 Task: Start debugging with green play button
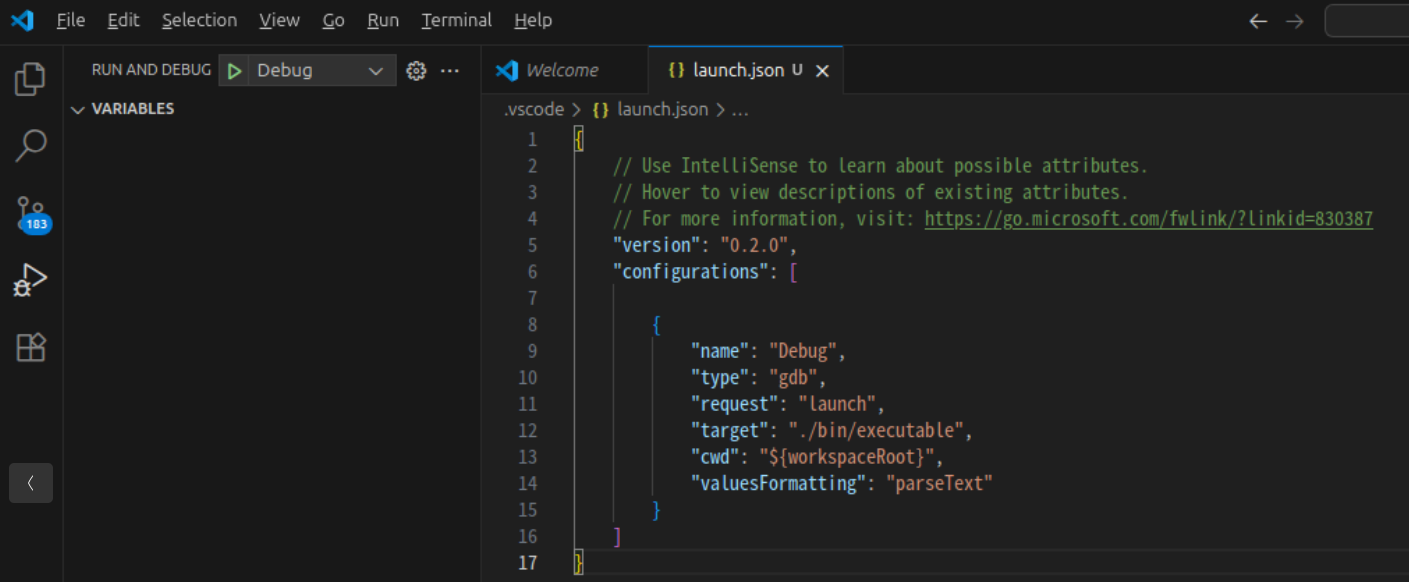234,71
